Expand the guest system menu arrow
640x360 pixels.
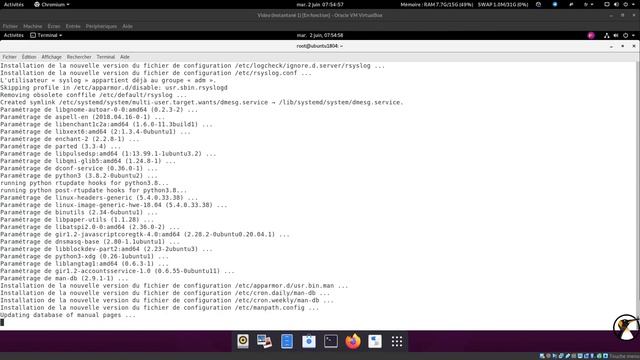pyautogui.click(x=633, y=36)
